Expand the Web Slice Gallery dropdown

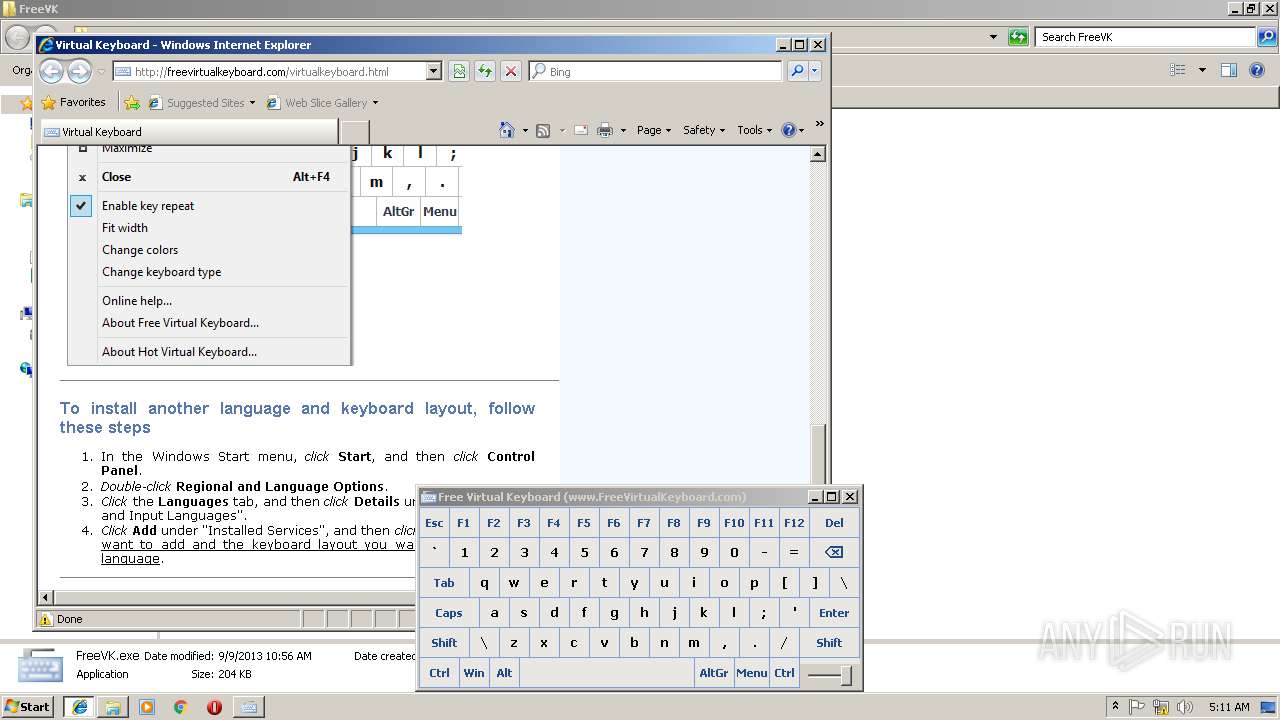(x=375, y=103)
